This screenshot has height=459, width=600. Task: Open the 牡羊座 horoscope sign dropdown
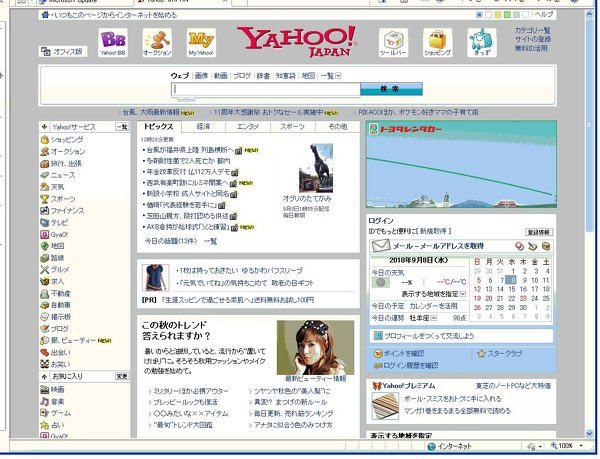(x=434, y=318)
